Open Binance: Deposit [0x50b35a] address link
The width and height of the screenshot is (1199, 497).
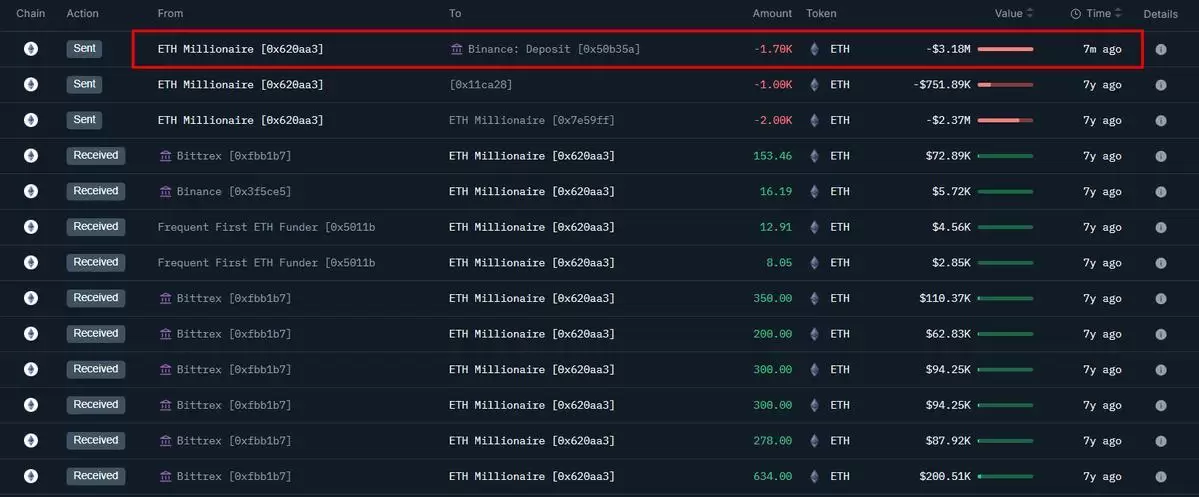pyautogui.click(x=554, y=49)
